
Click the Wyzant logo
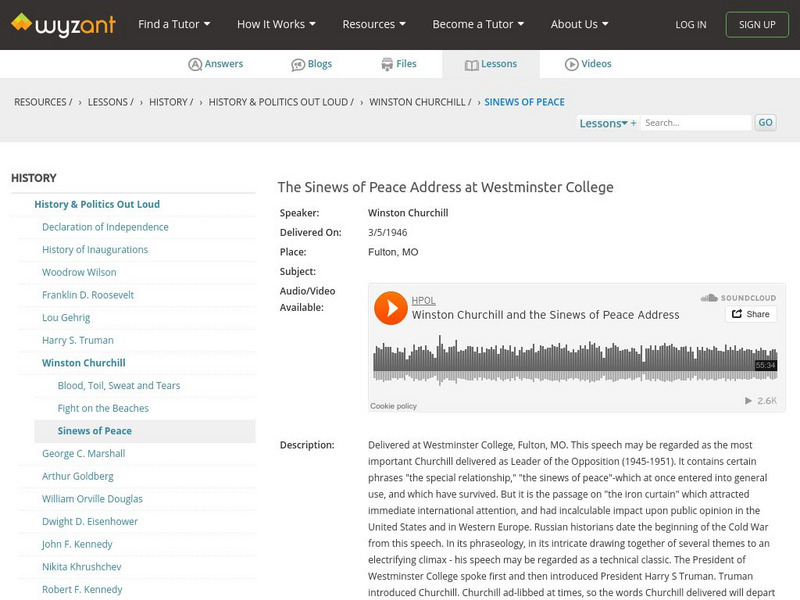62,24
